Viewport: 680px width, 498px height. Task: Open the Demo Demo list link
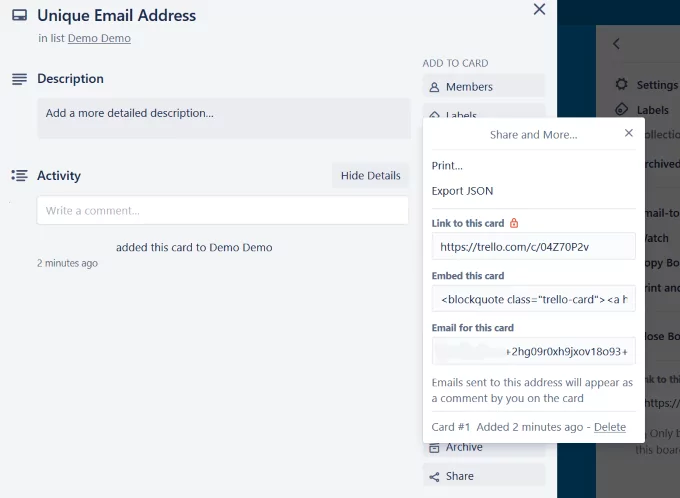(x=99, y=39)
